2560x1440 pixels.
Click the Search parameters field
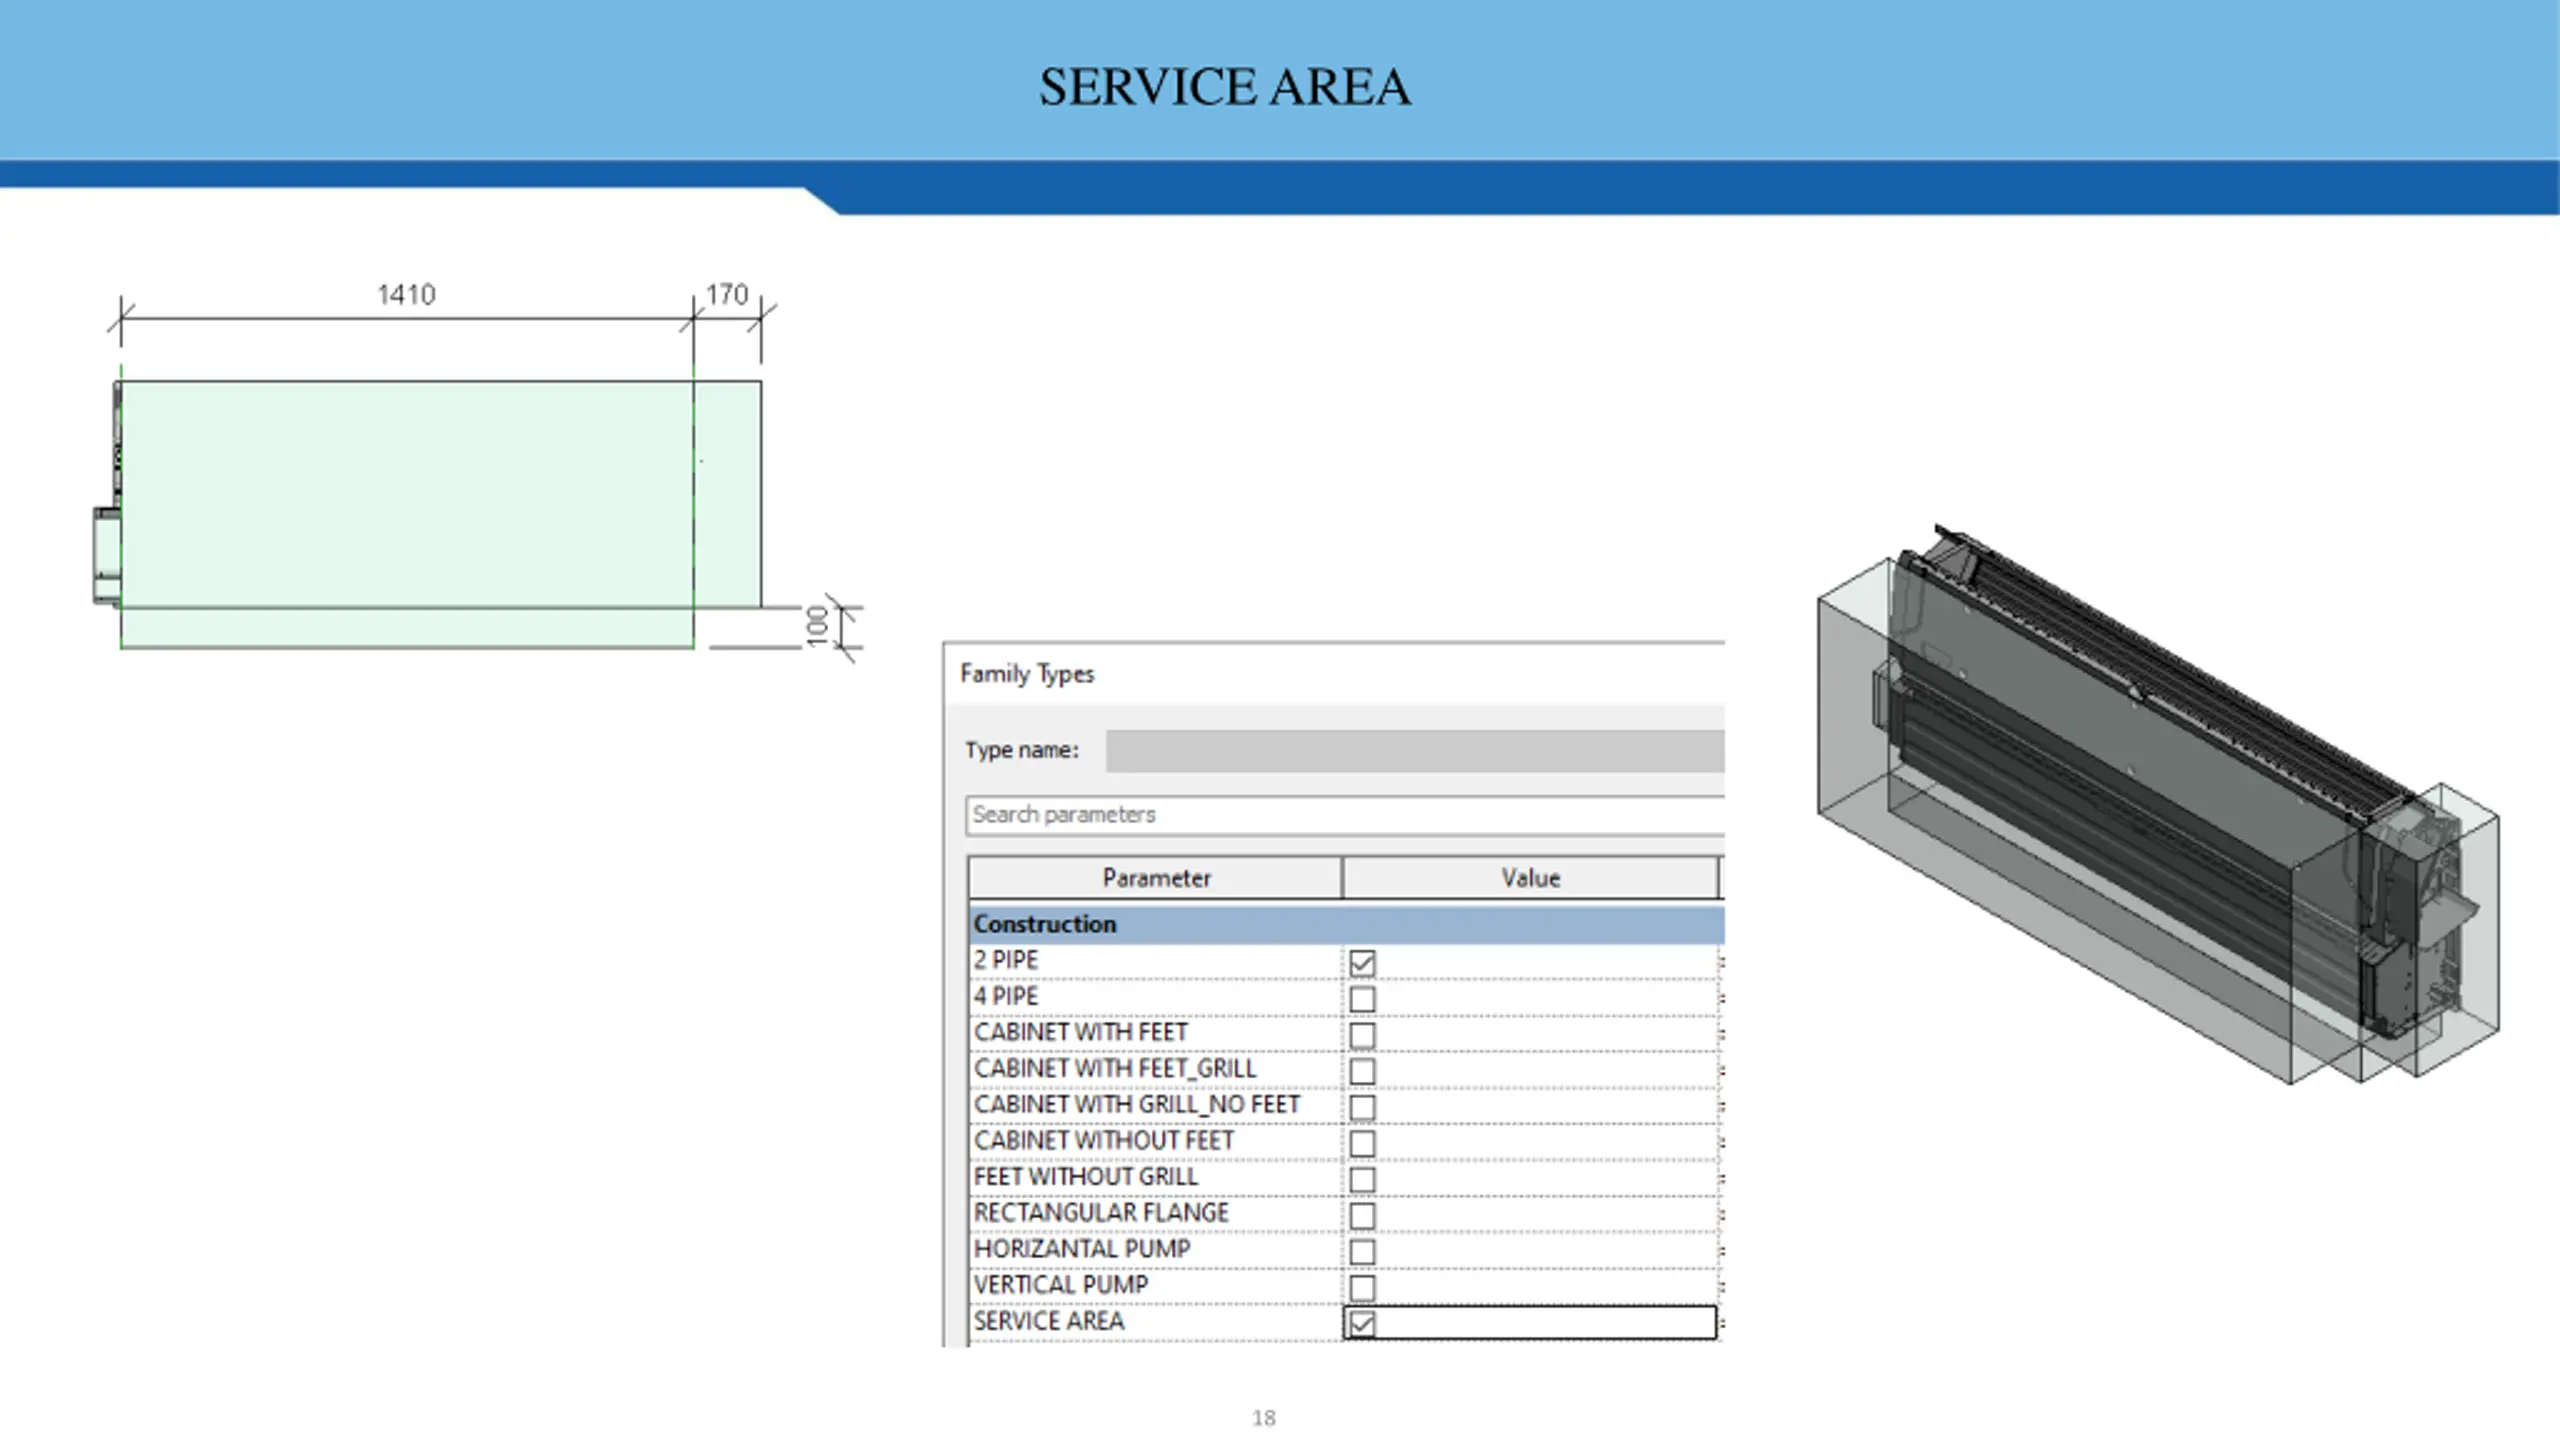1345,814
